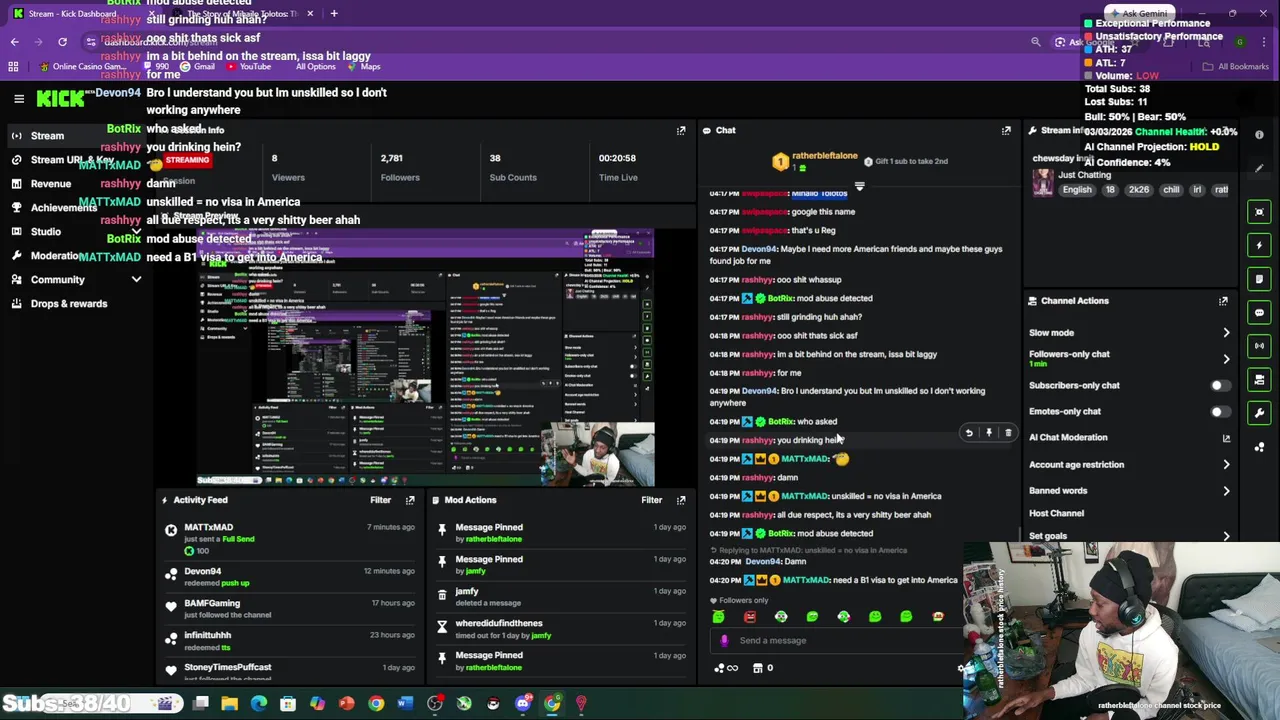Pop out the stream preview panel
Viewport: 1280px width, 720px height.
tap(681, 131)
